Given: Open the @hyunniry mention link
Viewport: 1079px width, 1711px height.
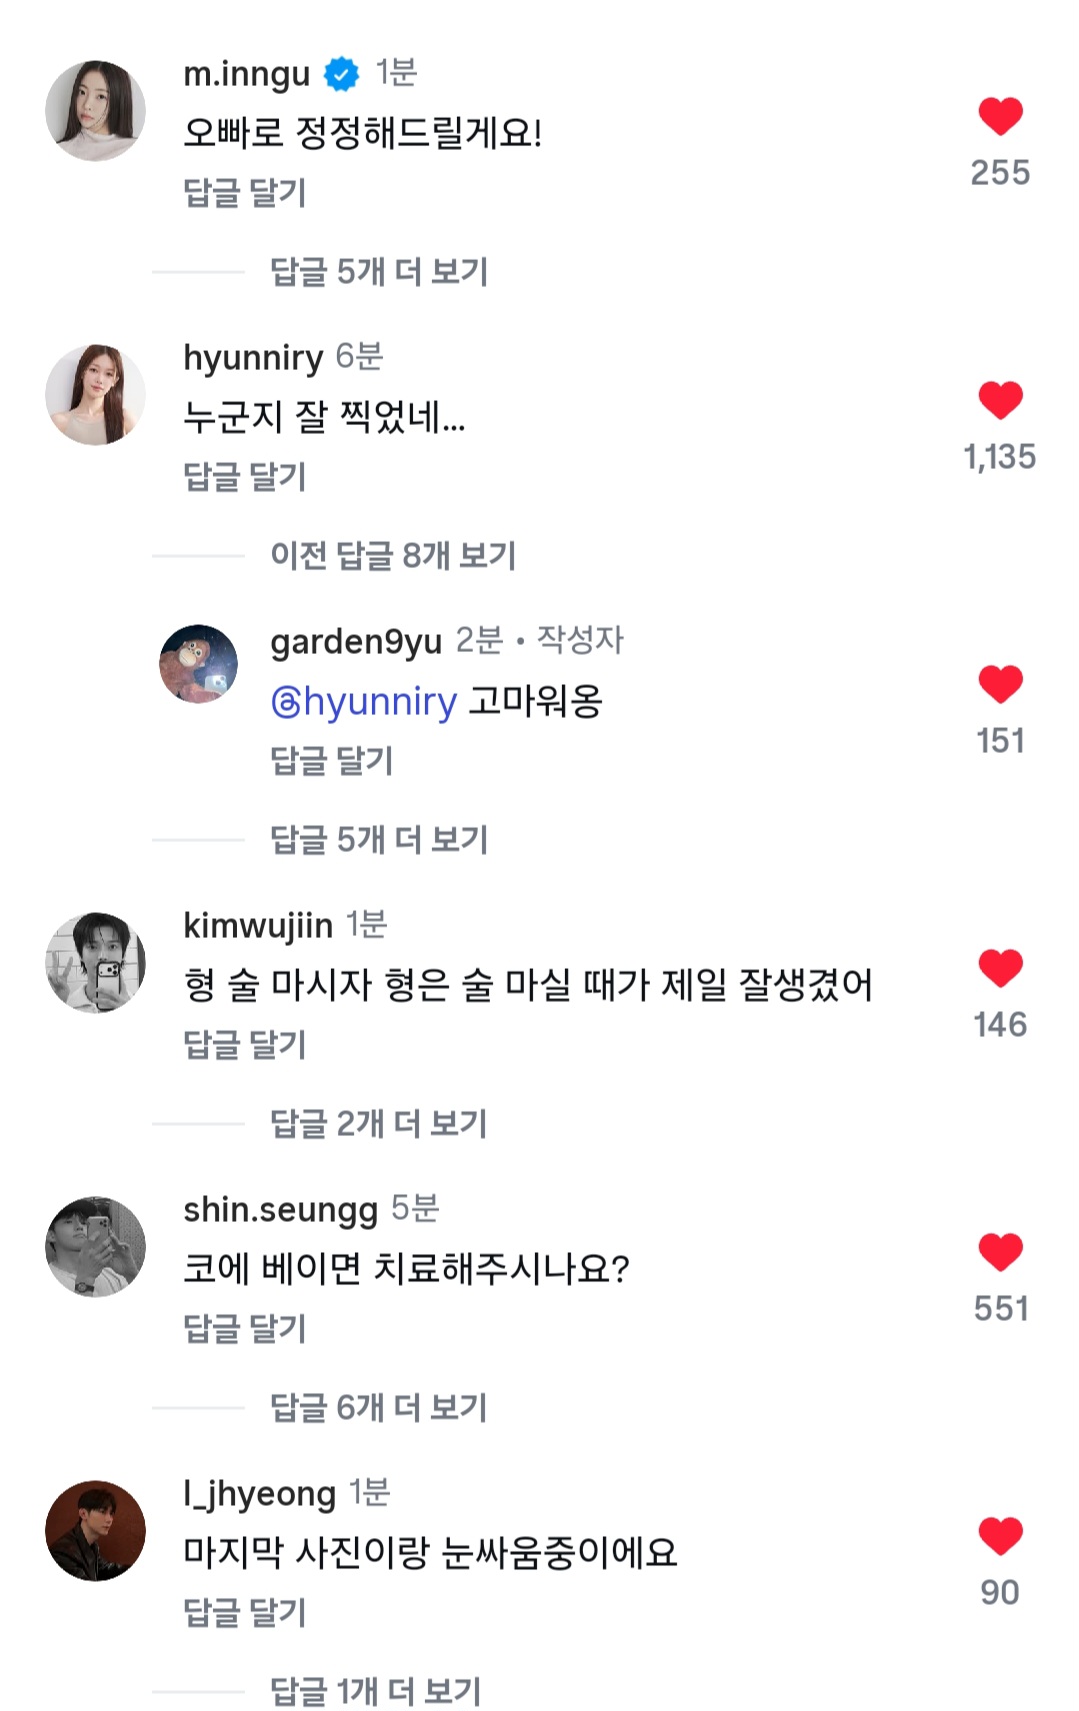Looking at the screenshot, I should coord(364,702).
